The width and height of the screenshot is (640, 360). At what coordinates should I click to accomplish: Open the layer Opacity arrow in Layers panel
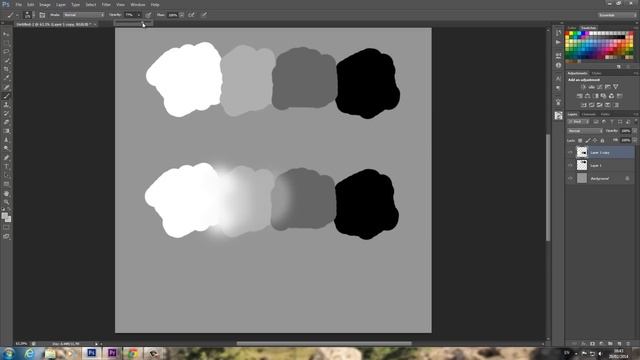[634, 131]
